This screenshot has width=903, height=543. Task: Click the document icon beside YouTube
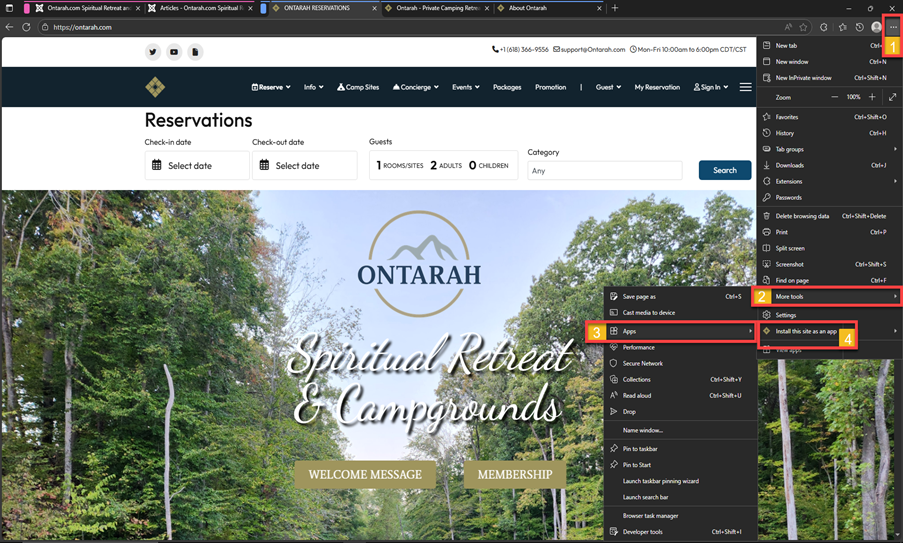pos(195,52)
